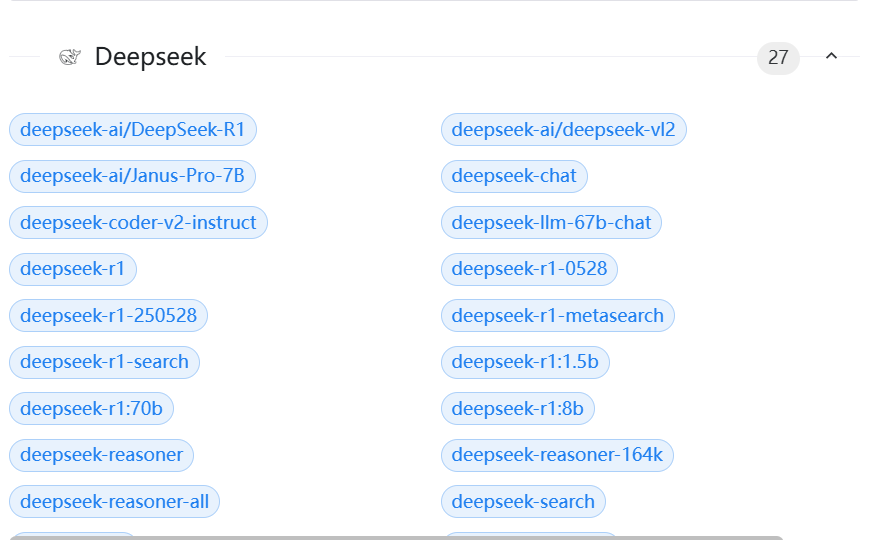Choose the deepseek-r1:1.5b model tag
Image resolution: width=870 pixels, height=540 pixels.
pos(525,362)
